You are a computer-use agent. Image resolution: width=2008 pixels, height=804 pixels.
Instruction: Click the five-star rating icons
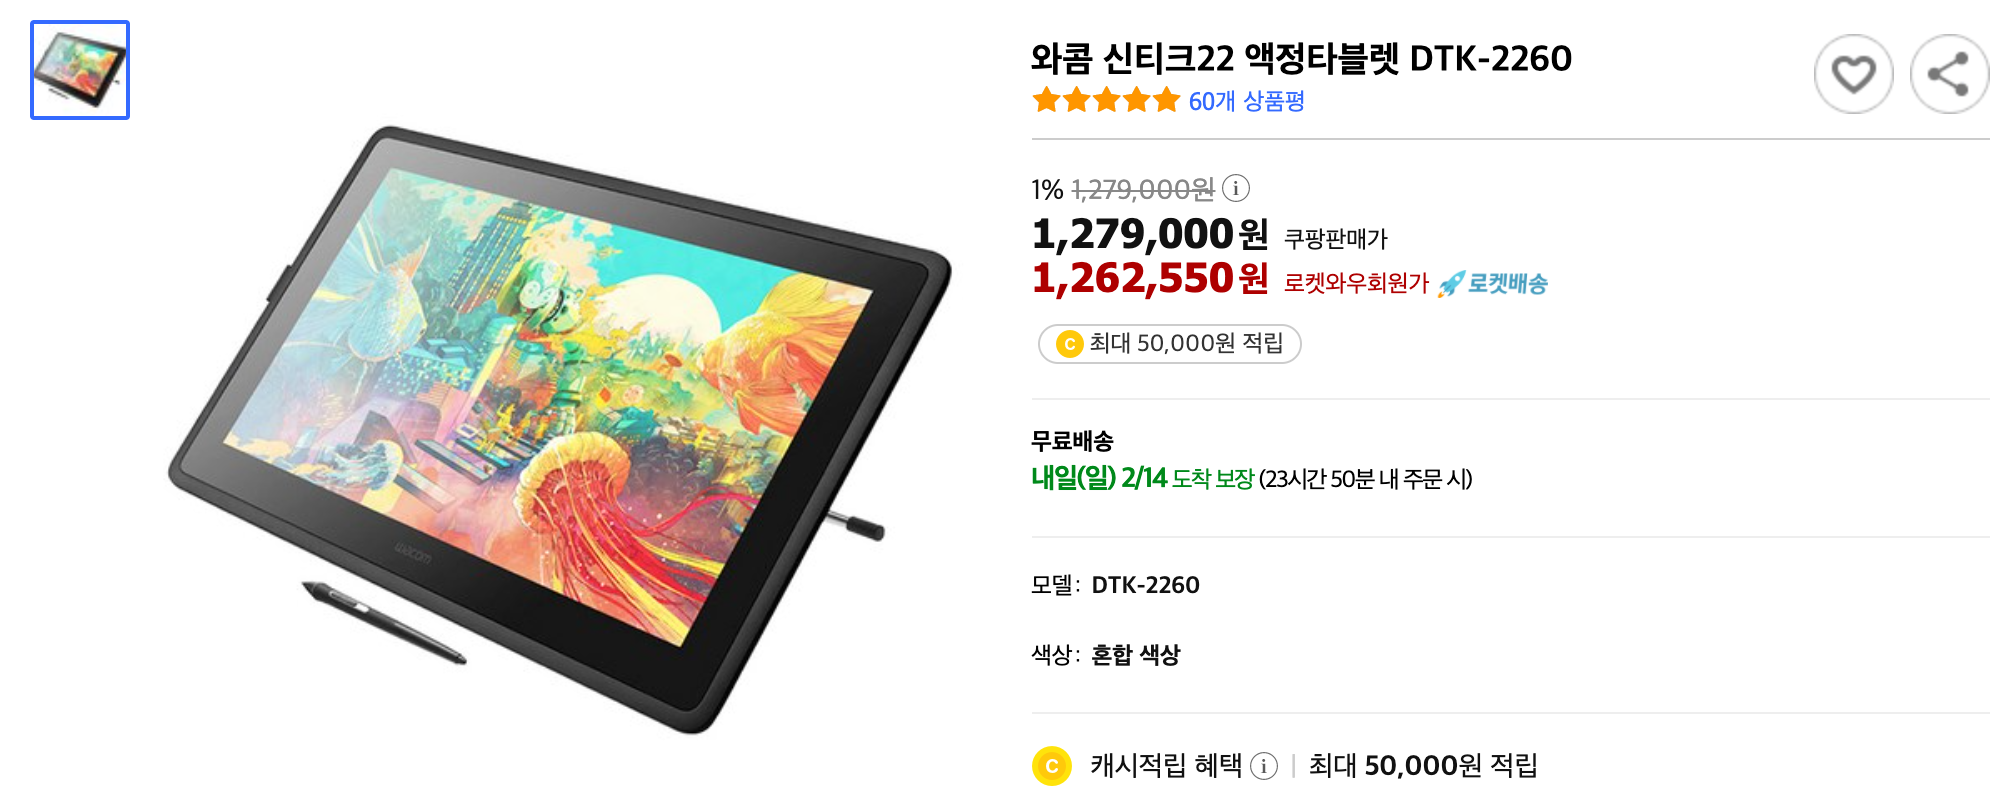click(1106, 101)
